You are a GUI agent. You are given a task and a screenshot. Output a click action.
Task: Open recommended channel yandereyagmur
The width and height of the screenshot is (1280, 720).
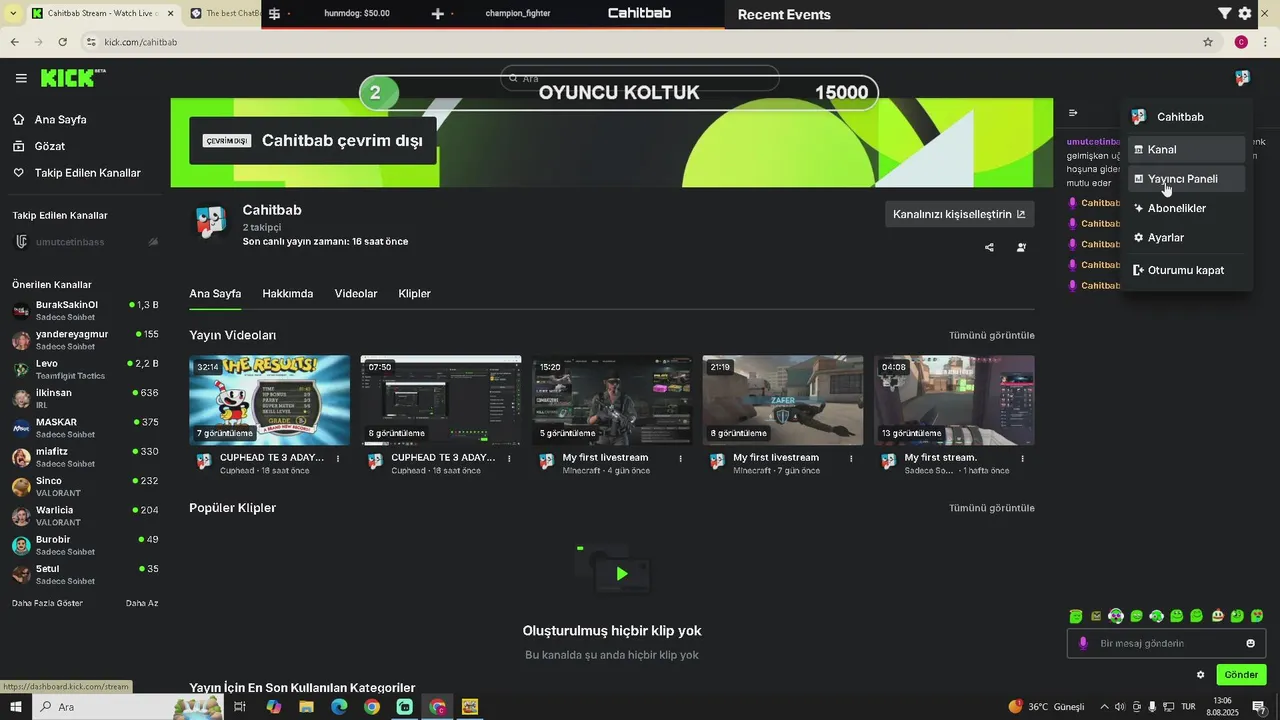tap(84, 339)
